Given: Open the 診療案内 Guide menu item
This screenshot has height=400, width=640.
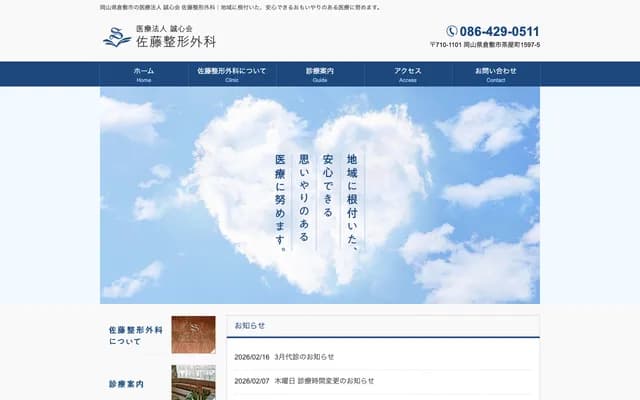Looking at the screenshot, I should tap(320, 74).
